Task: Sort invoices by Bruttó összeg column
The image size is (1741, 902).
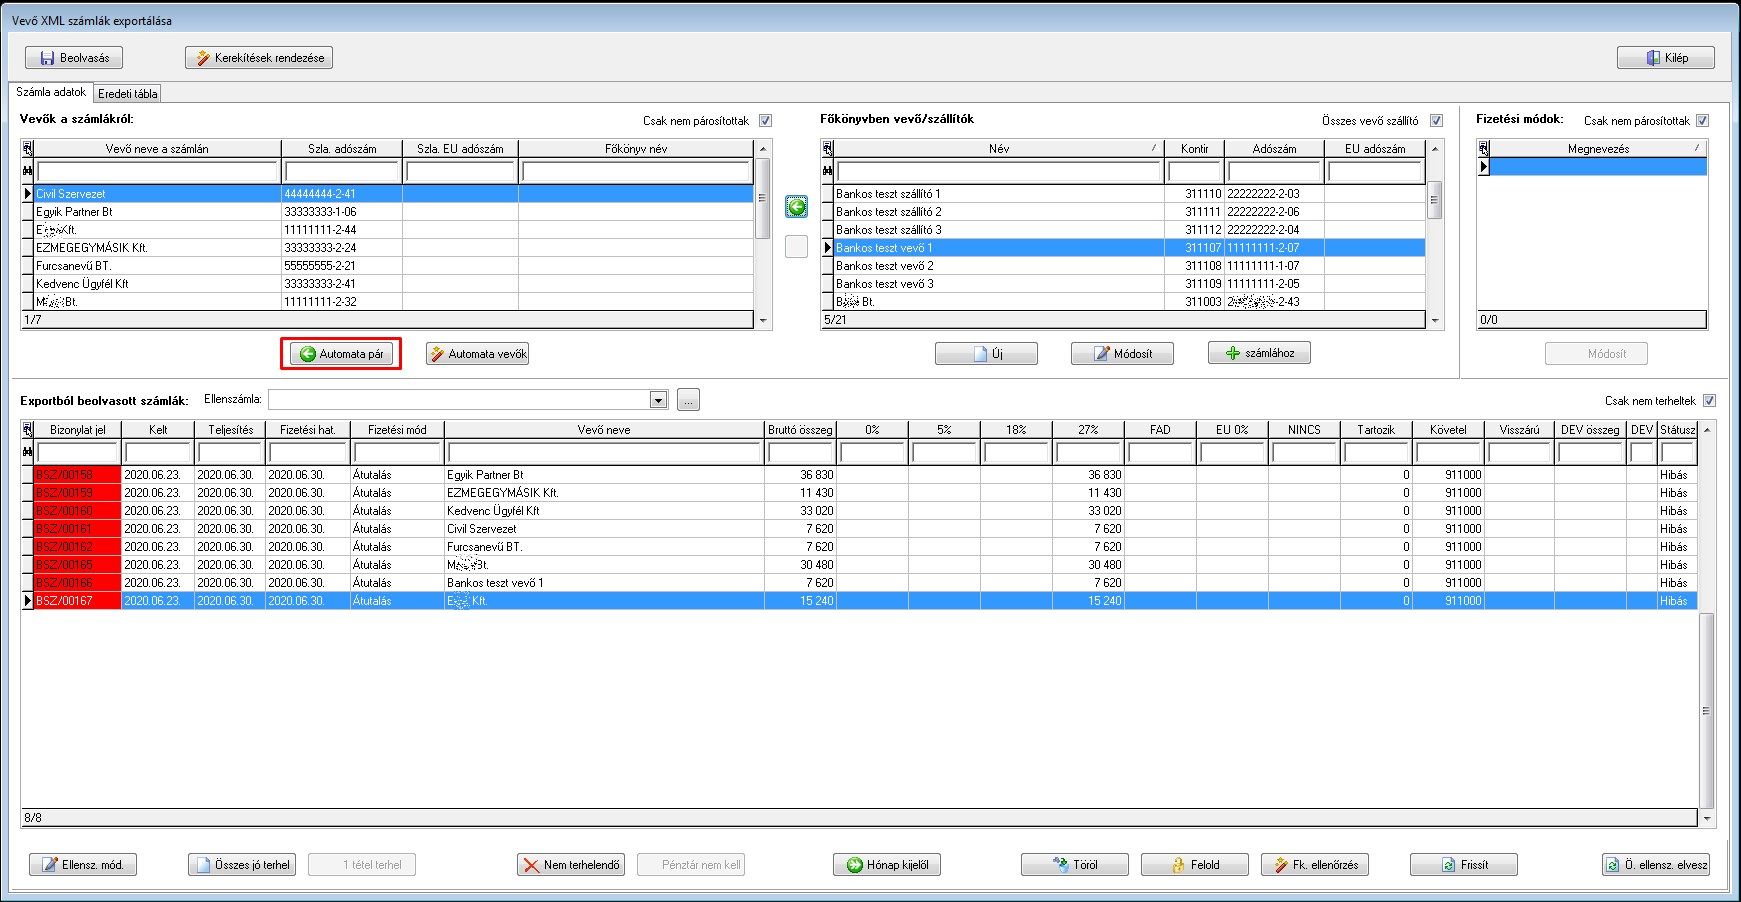Action: tap(800, 430)
